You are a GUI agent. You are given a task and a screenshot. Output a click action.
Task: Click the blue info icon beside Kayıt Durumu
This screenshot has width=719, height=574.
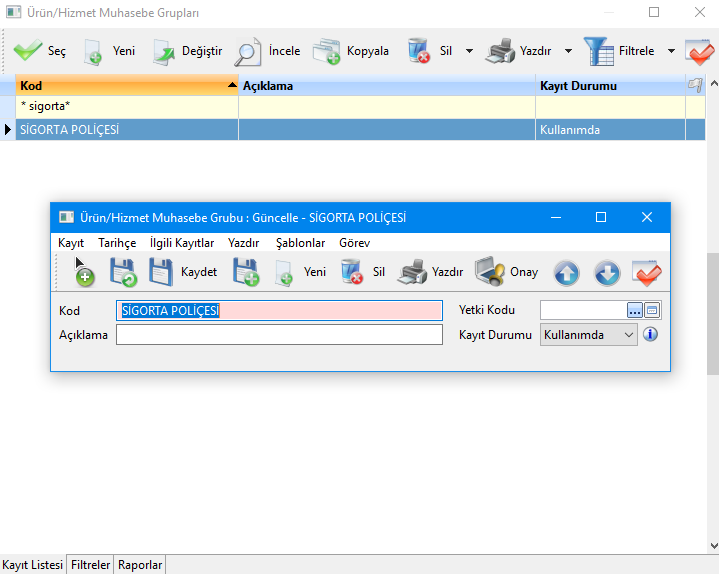point(650,335)
